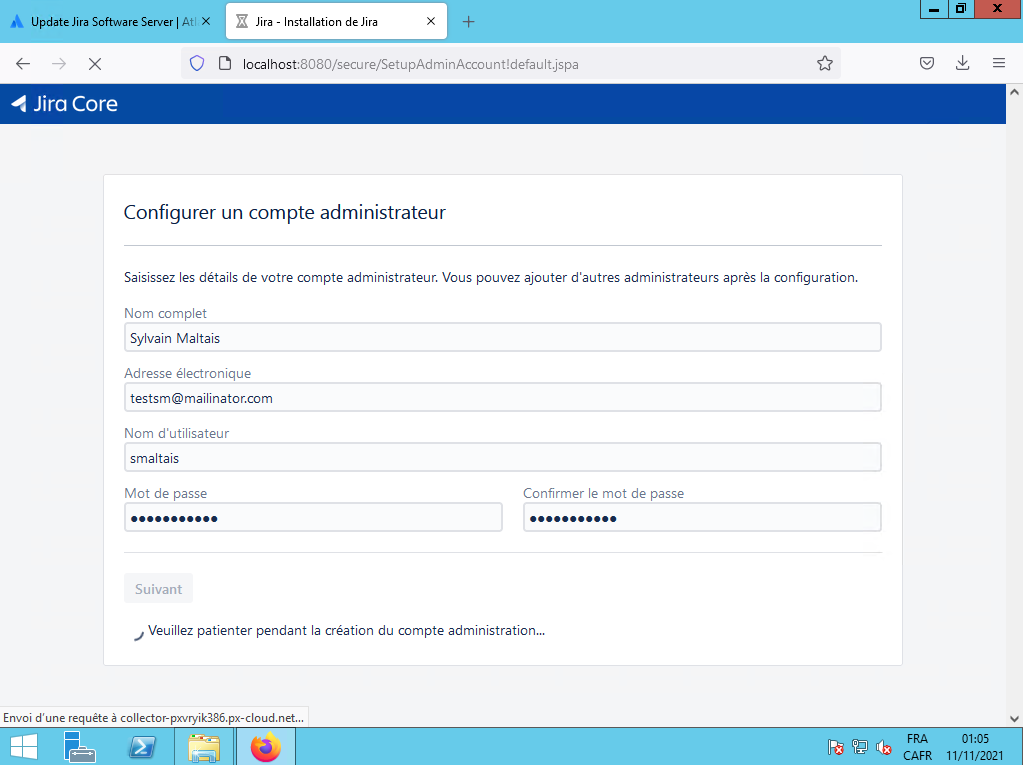Focus the Nom complet field
The width and height of the screenshot is (1023, 765).
point(502,338)
